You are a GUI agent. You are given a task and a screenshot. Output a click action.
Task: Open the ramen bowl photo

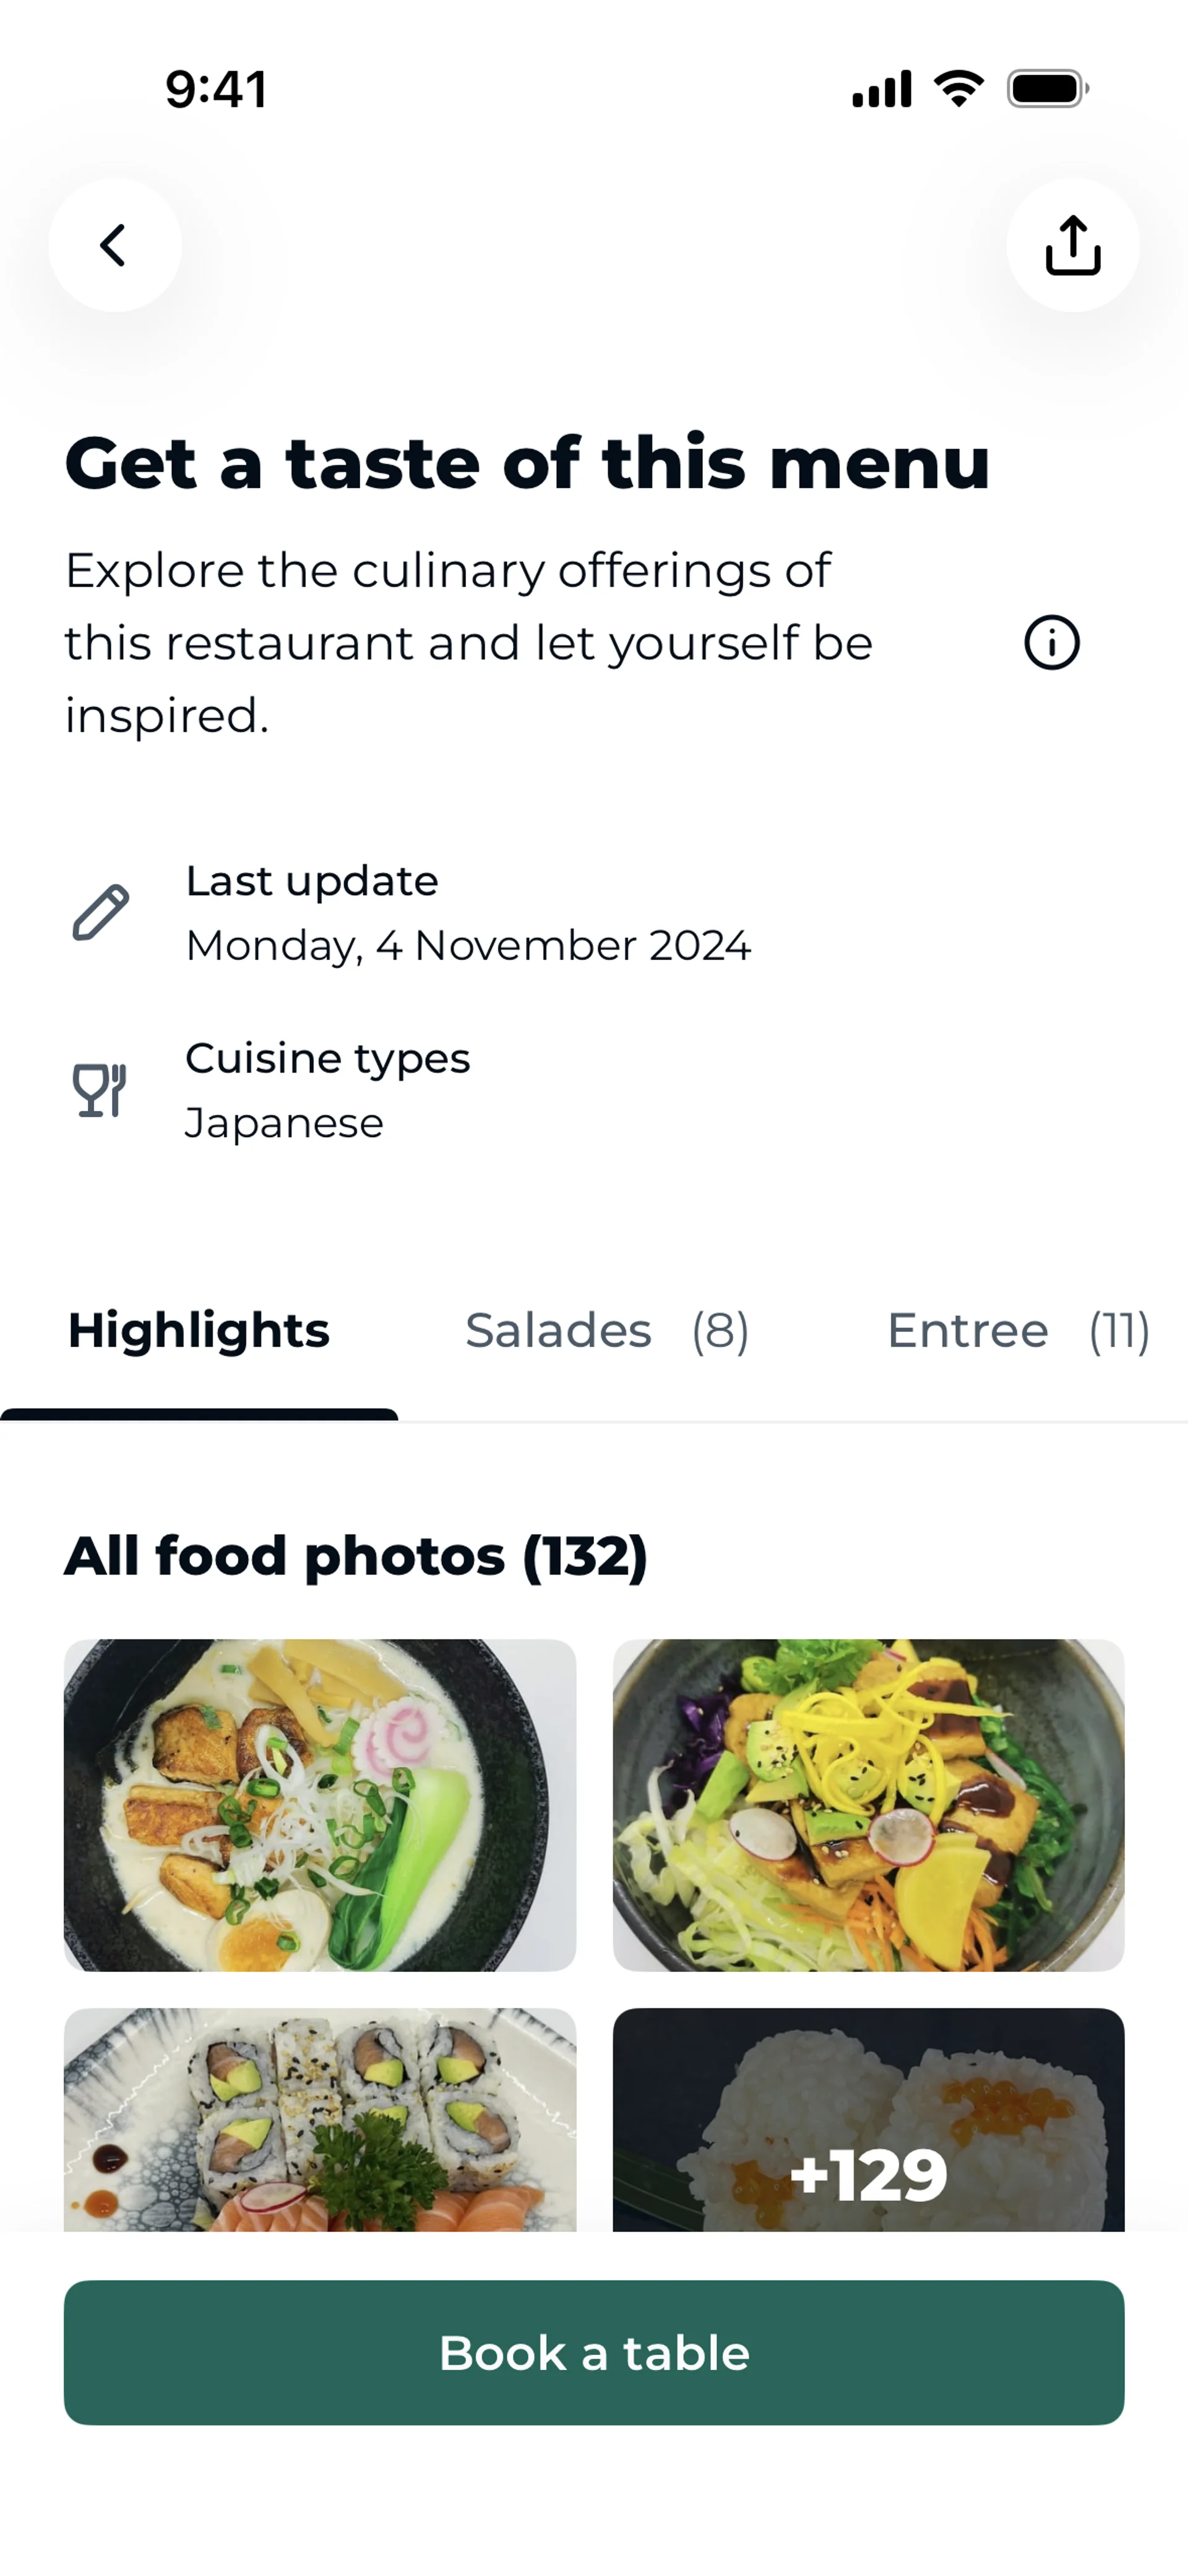point(320,1805)
